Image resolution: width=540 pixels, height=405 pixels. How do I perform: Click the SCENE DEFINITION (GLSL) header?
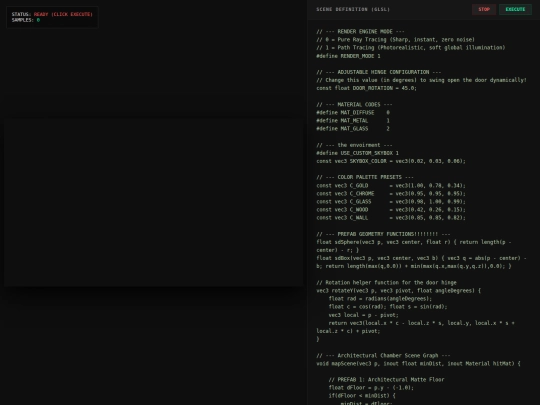[x=353, y=9]
